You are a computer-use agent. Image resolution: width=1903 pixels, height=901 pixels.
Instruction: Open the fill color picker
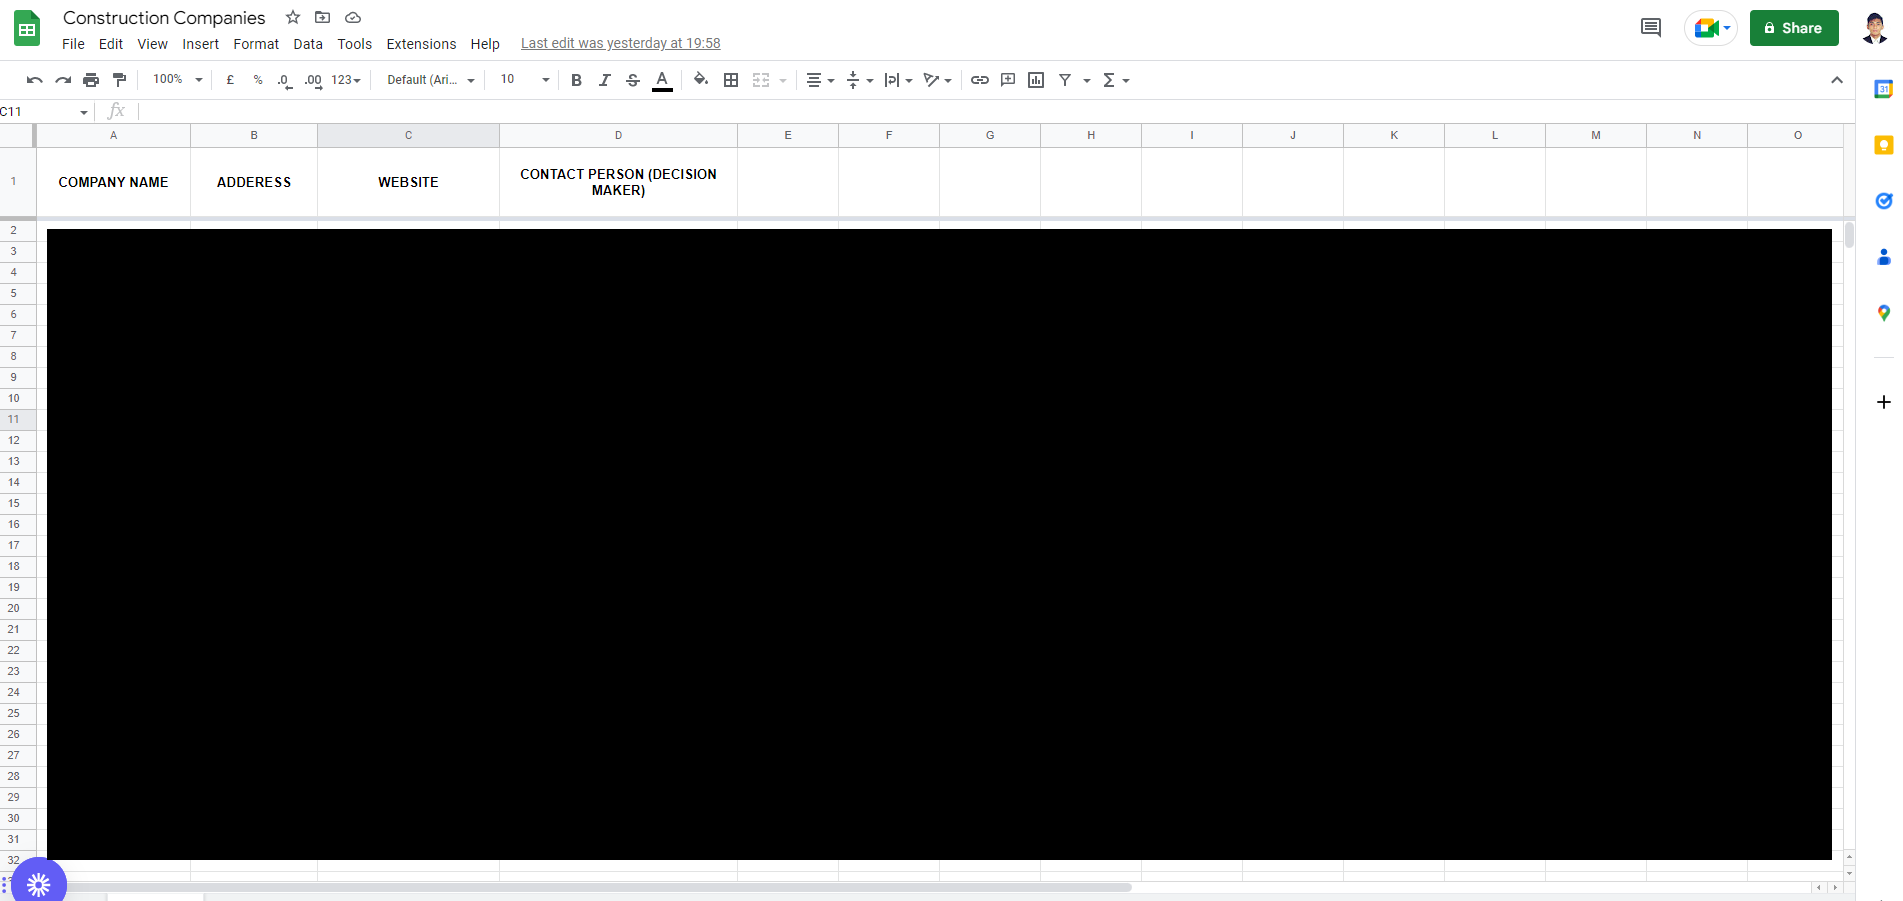coord(701,80)
